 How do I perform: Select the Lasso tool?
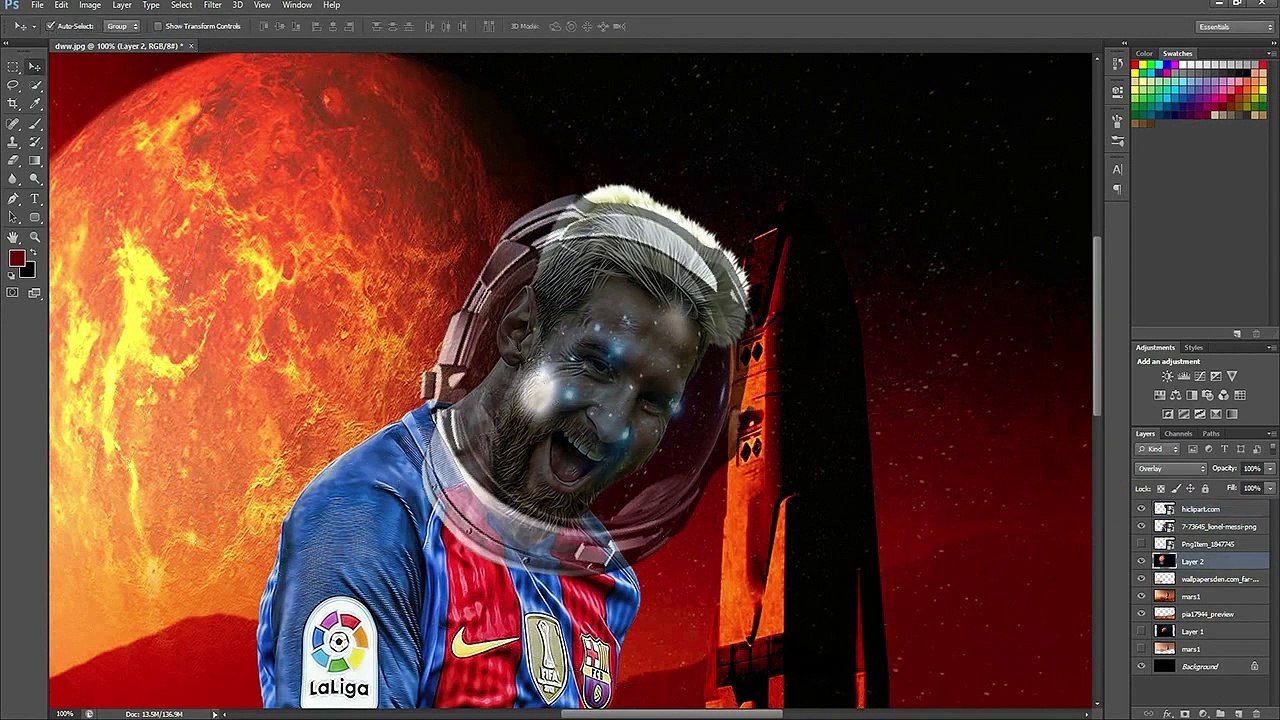tap(13, 86)
